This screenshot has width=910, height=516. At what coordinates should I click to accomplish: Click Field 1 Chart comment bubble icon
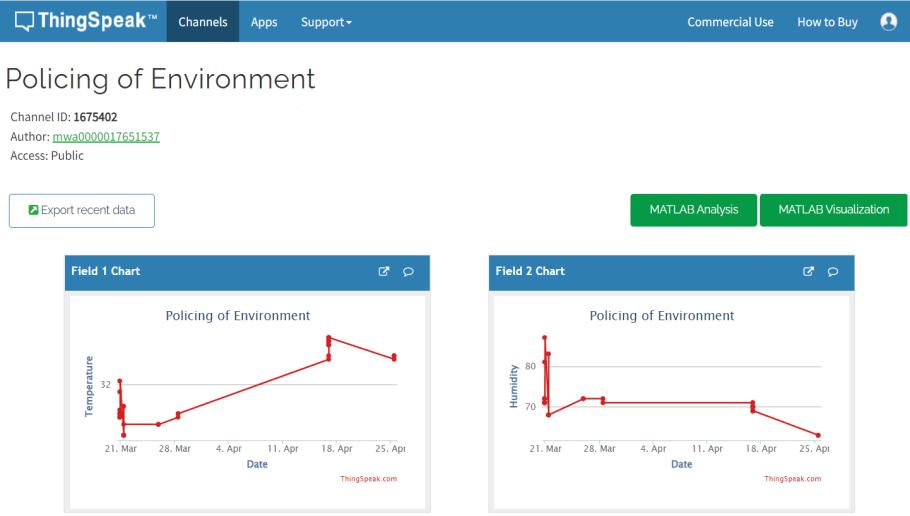(408, 271)
